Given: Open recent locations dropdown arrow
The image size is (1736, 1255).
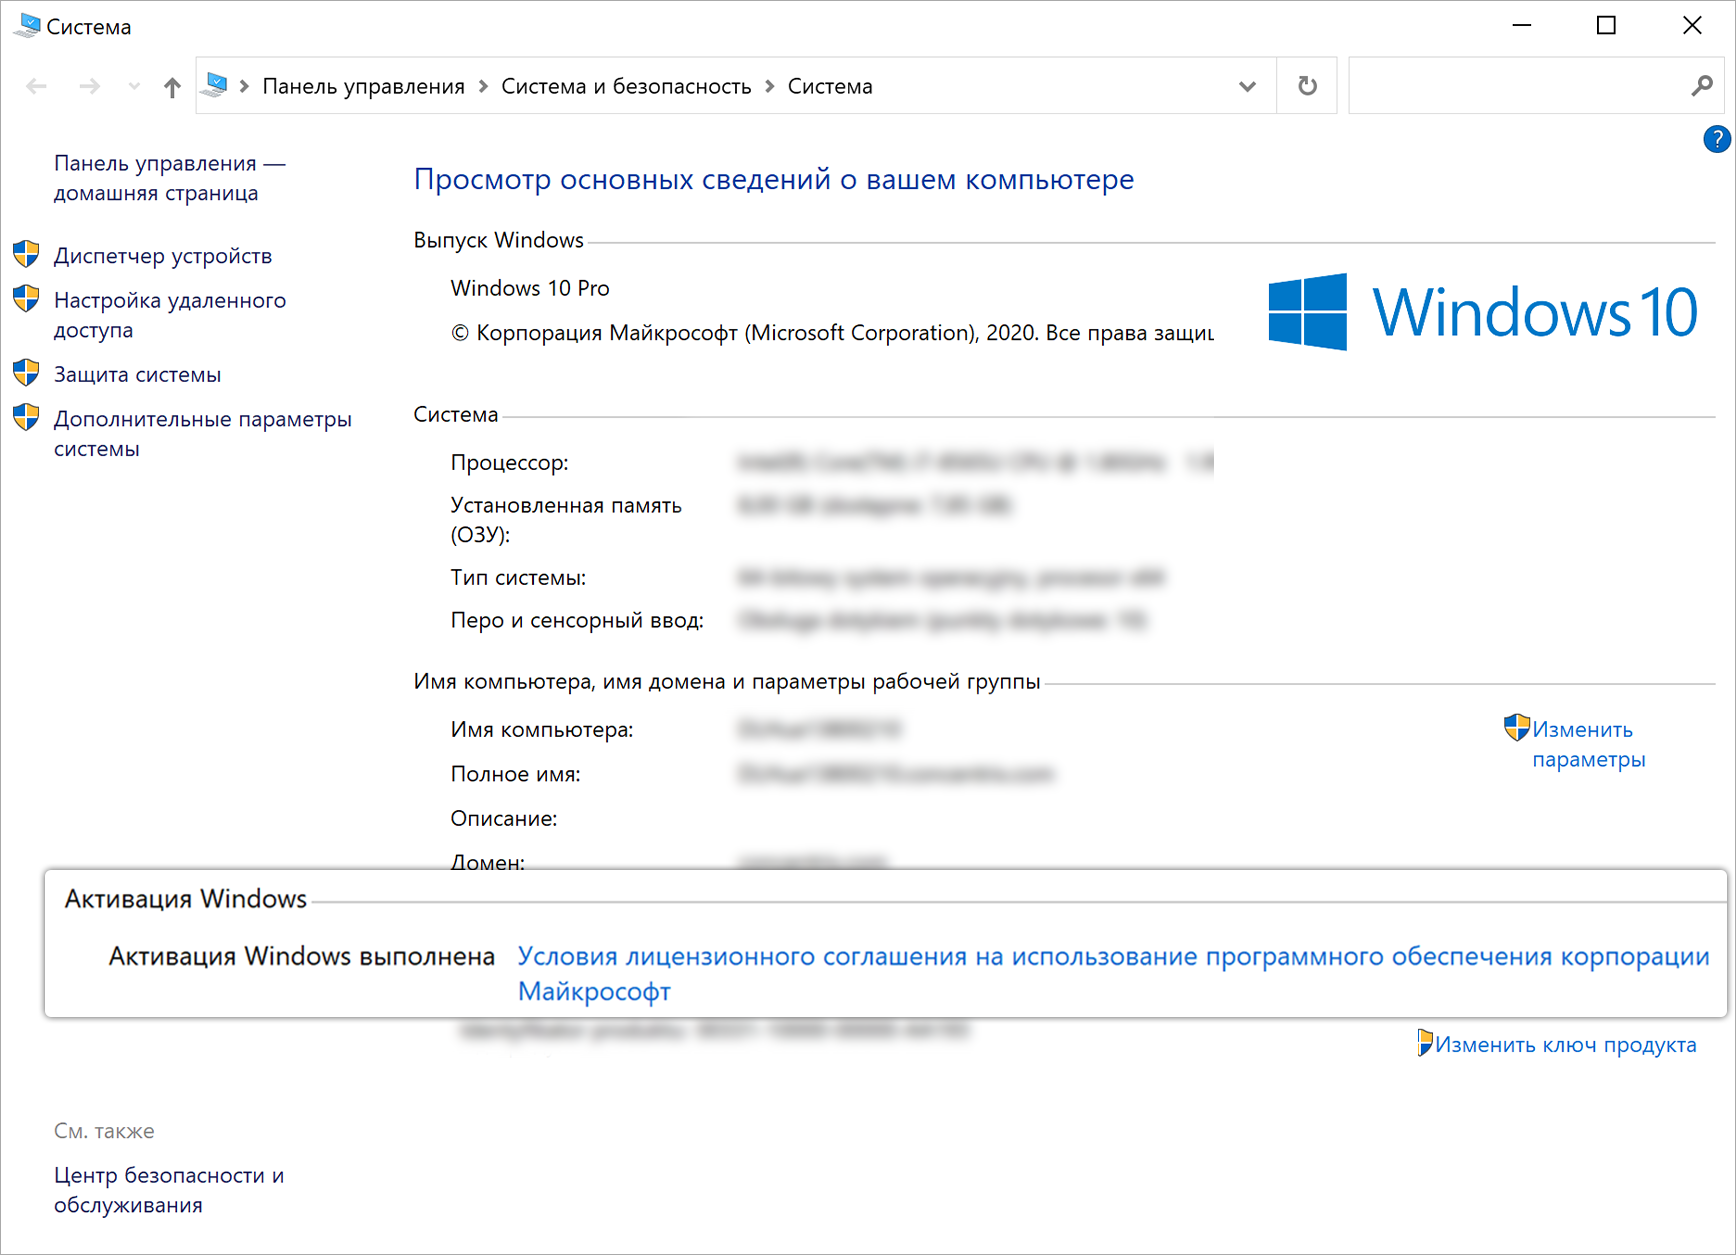Looking at the screenshot, I should pos(134,87).
